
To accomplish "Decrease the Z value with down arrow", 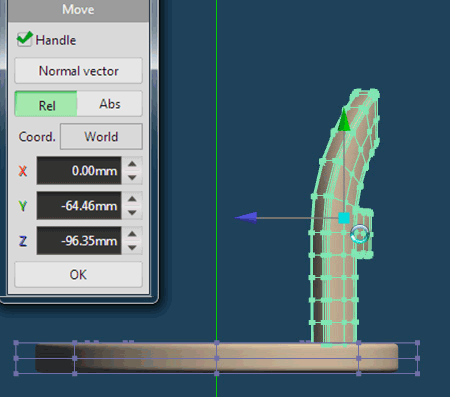I will [132, 248].
